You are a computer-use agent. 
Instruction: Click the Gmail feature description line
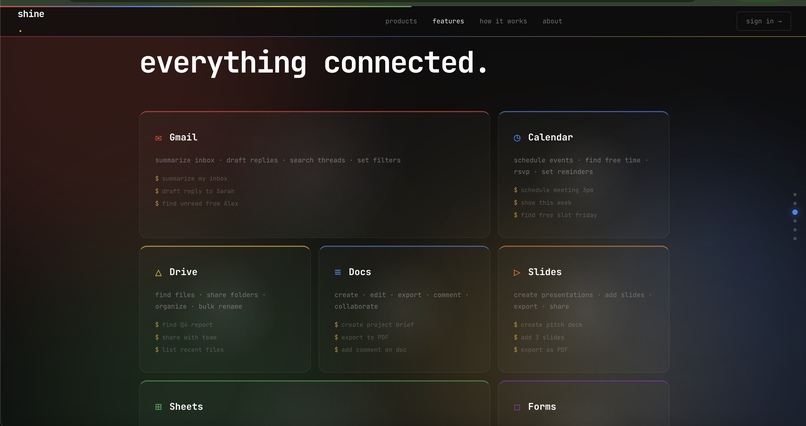278,160
